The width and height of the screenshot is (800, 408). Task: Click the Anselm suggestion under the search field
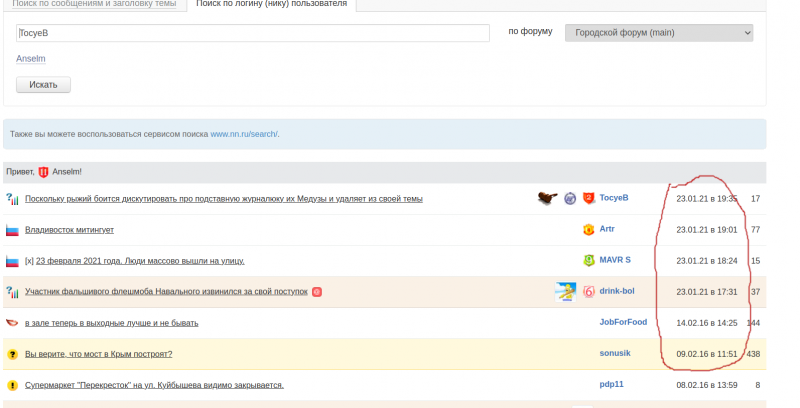pyautogui.click(x=31, y=59)
